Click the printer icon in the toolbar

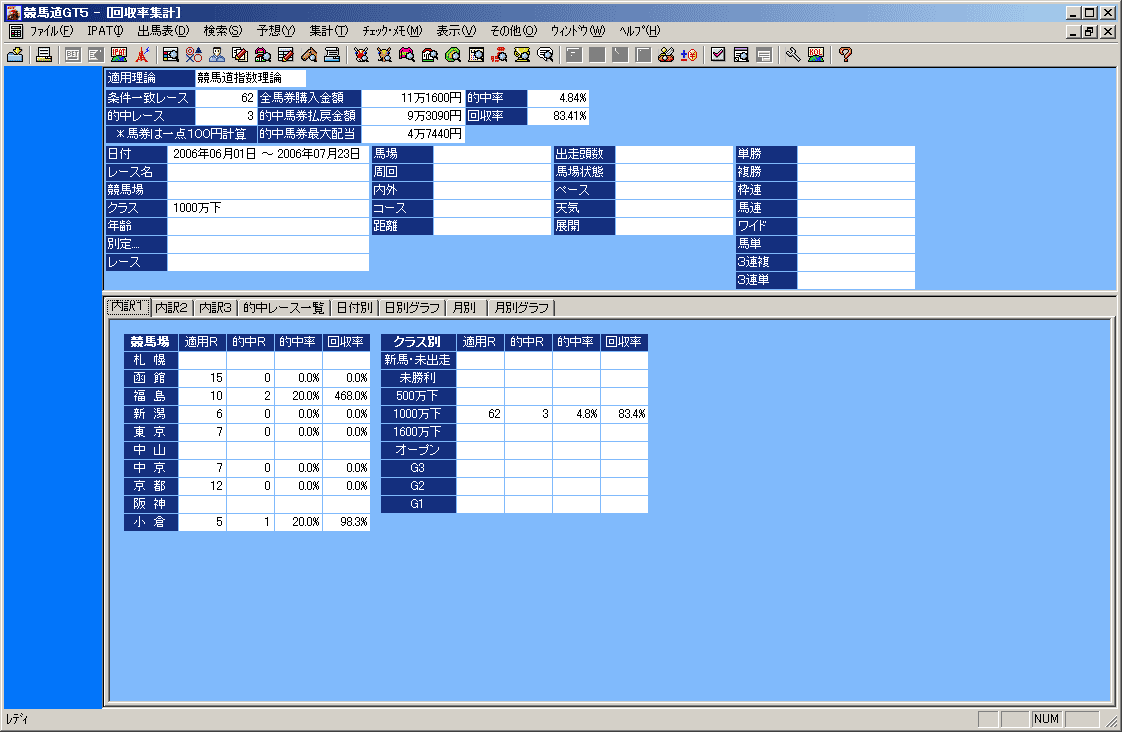click(44, 55)
